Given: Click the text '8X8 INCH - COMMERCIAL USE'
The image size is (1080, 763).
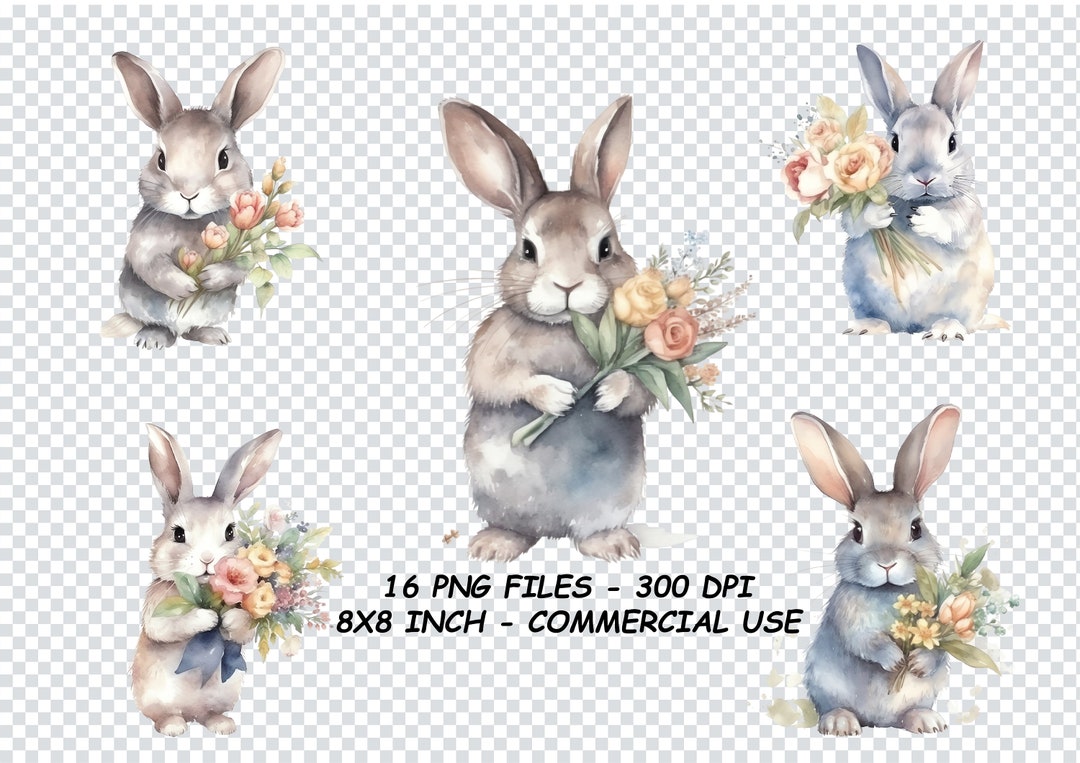Looking at the screenshot, I should point(569,622).
